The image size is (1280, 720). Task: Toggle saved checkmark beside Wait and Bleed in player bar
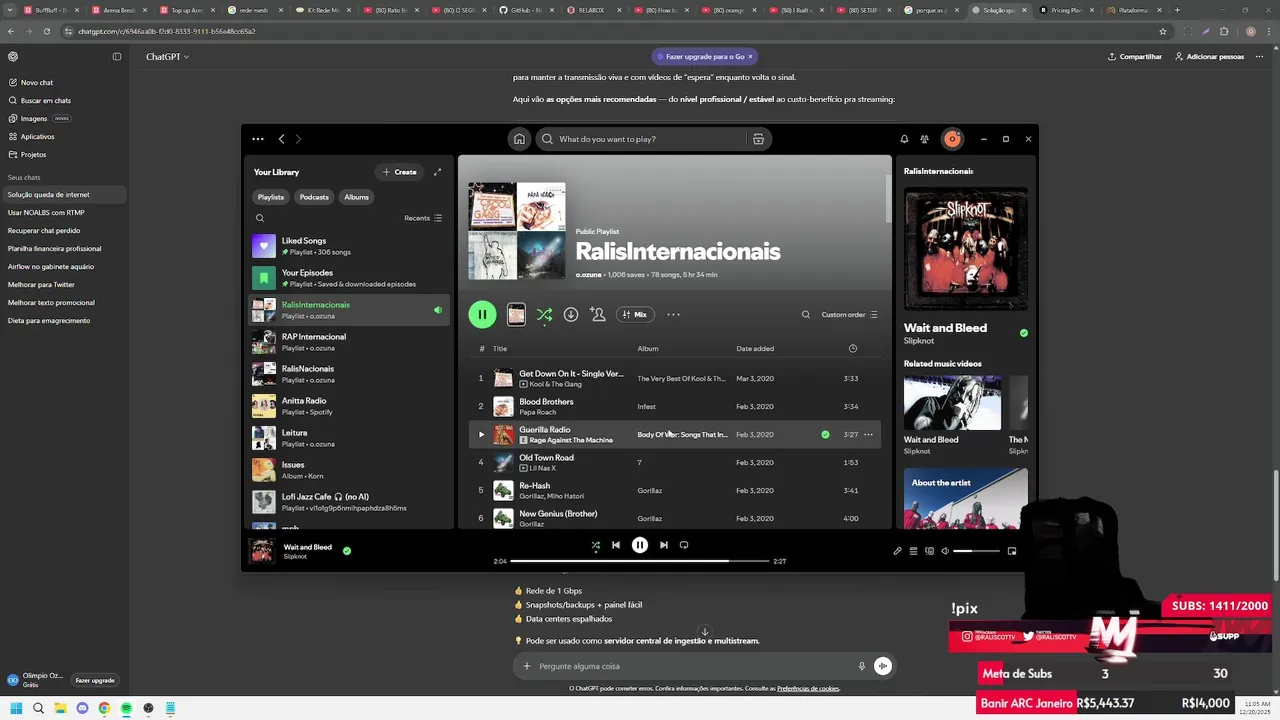347,550
